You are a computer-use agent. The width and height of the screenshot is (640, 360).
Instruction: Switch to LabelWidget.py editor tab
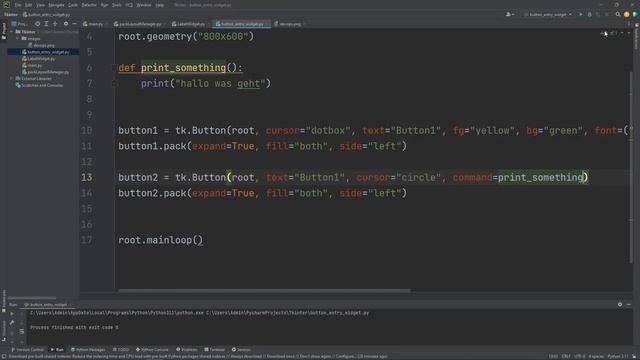tap(189, 24)
